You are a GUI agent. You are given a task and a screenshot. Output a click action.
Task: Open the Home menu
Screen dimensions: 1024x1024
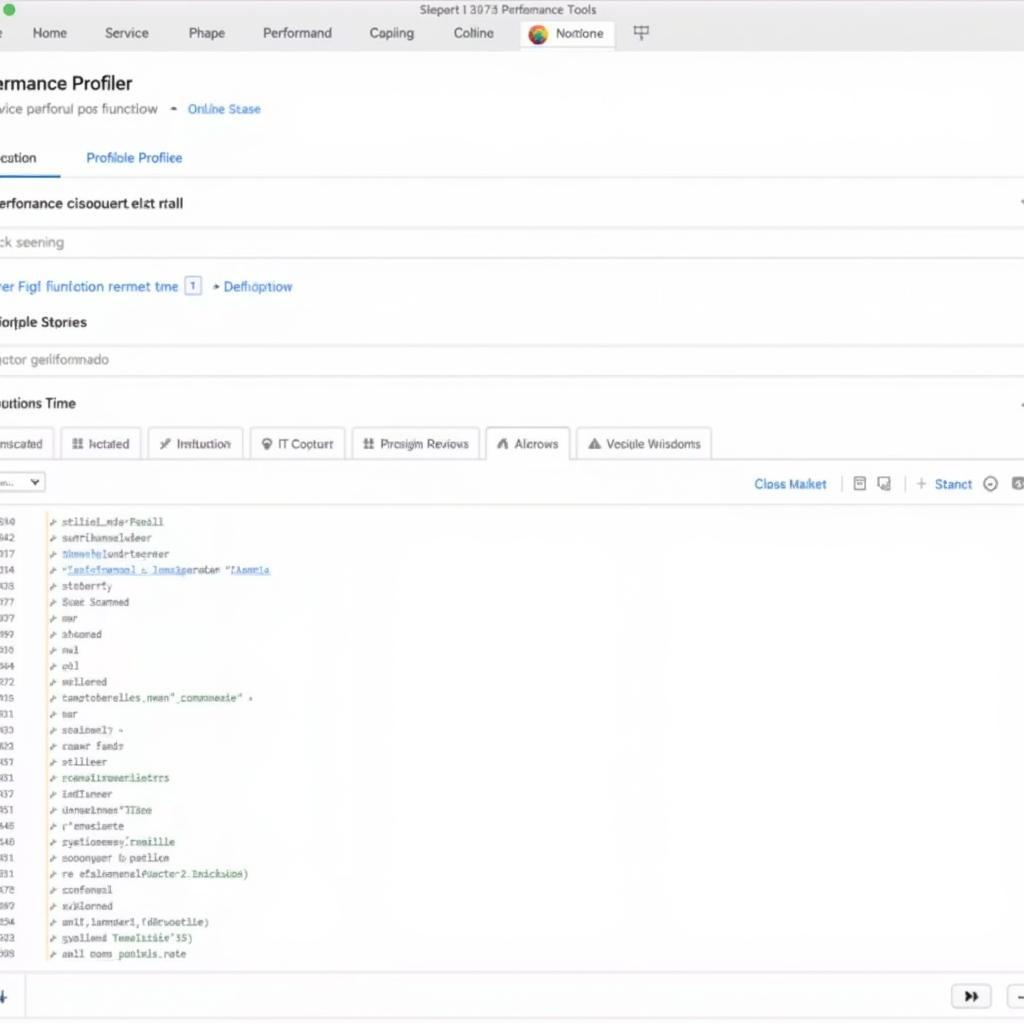(50, 33)
